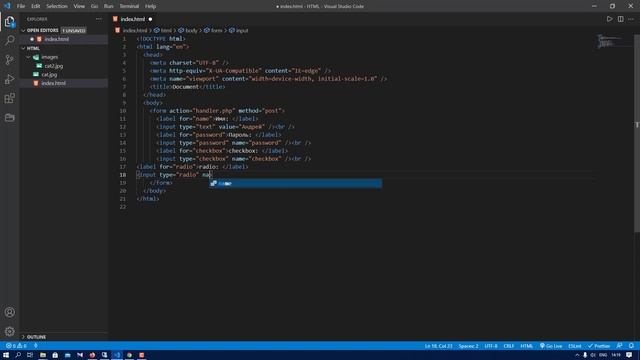Screen dimensions: 640x360
Task: Select index.html in Open Editors
Action: coord(57,39)
